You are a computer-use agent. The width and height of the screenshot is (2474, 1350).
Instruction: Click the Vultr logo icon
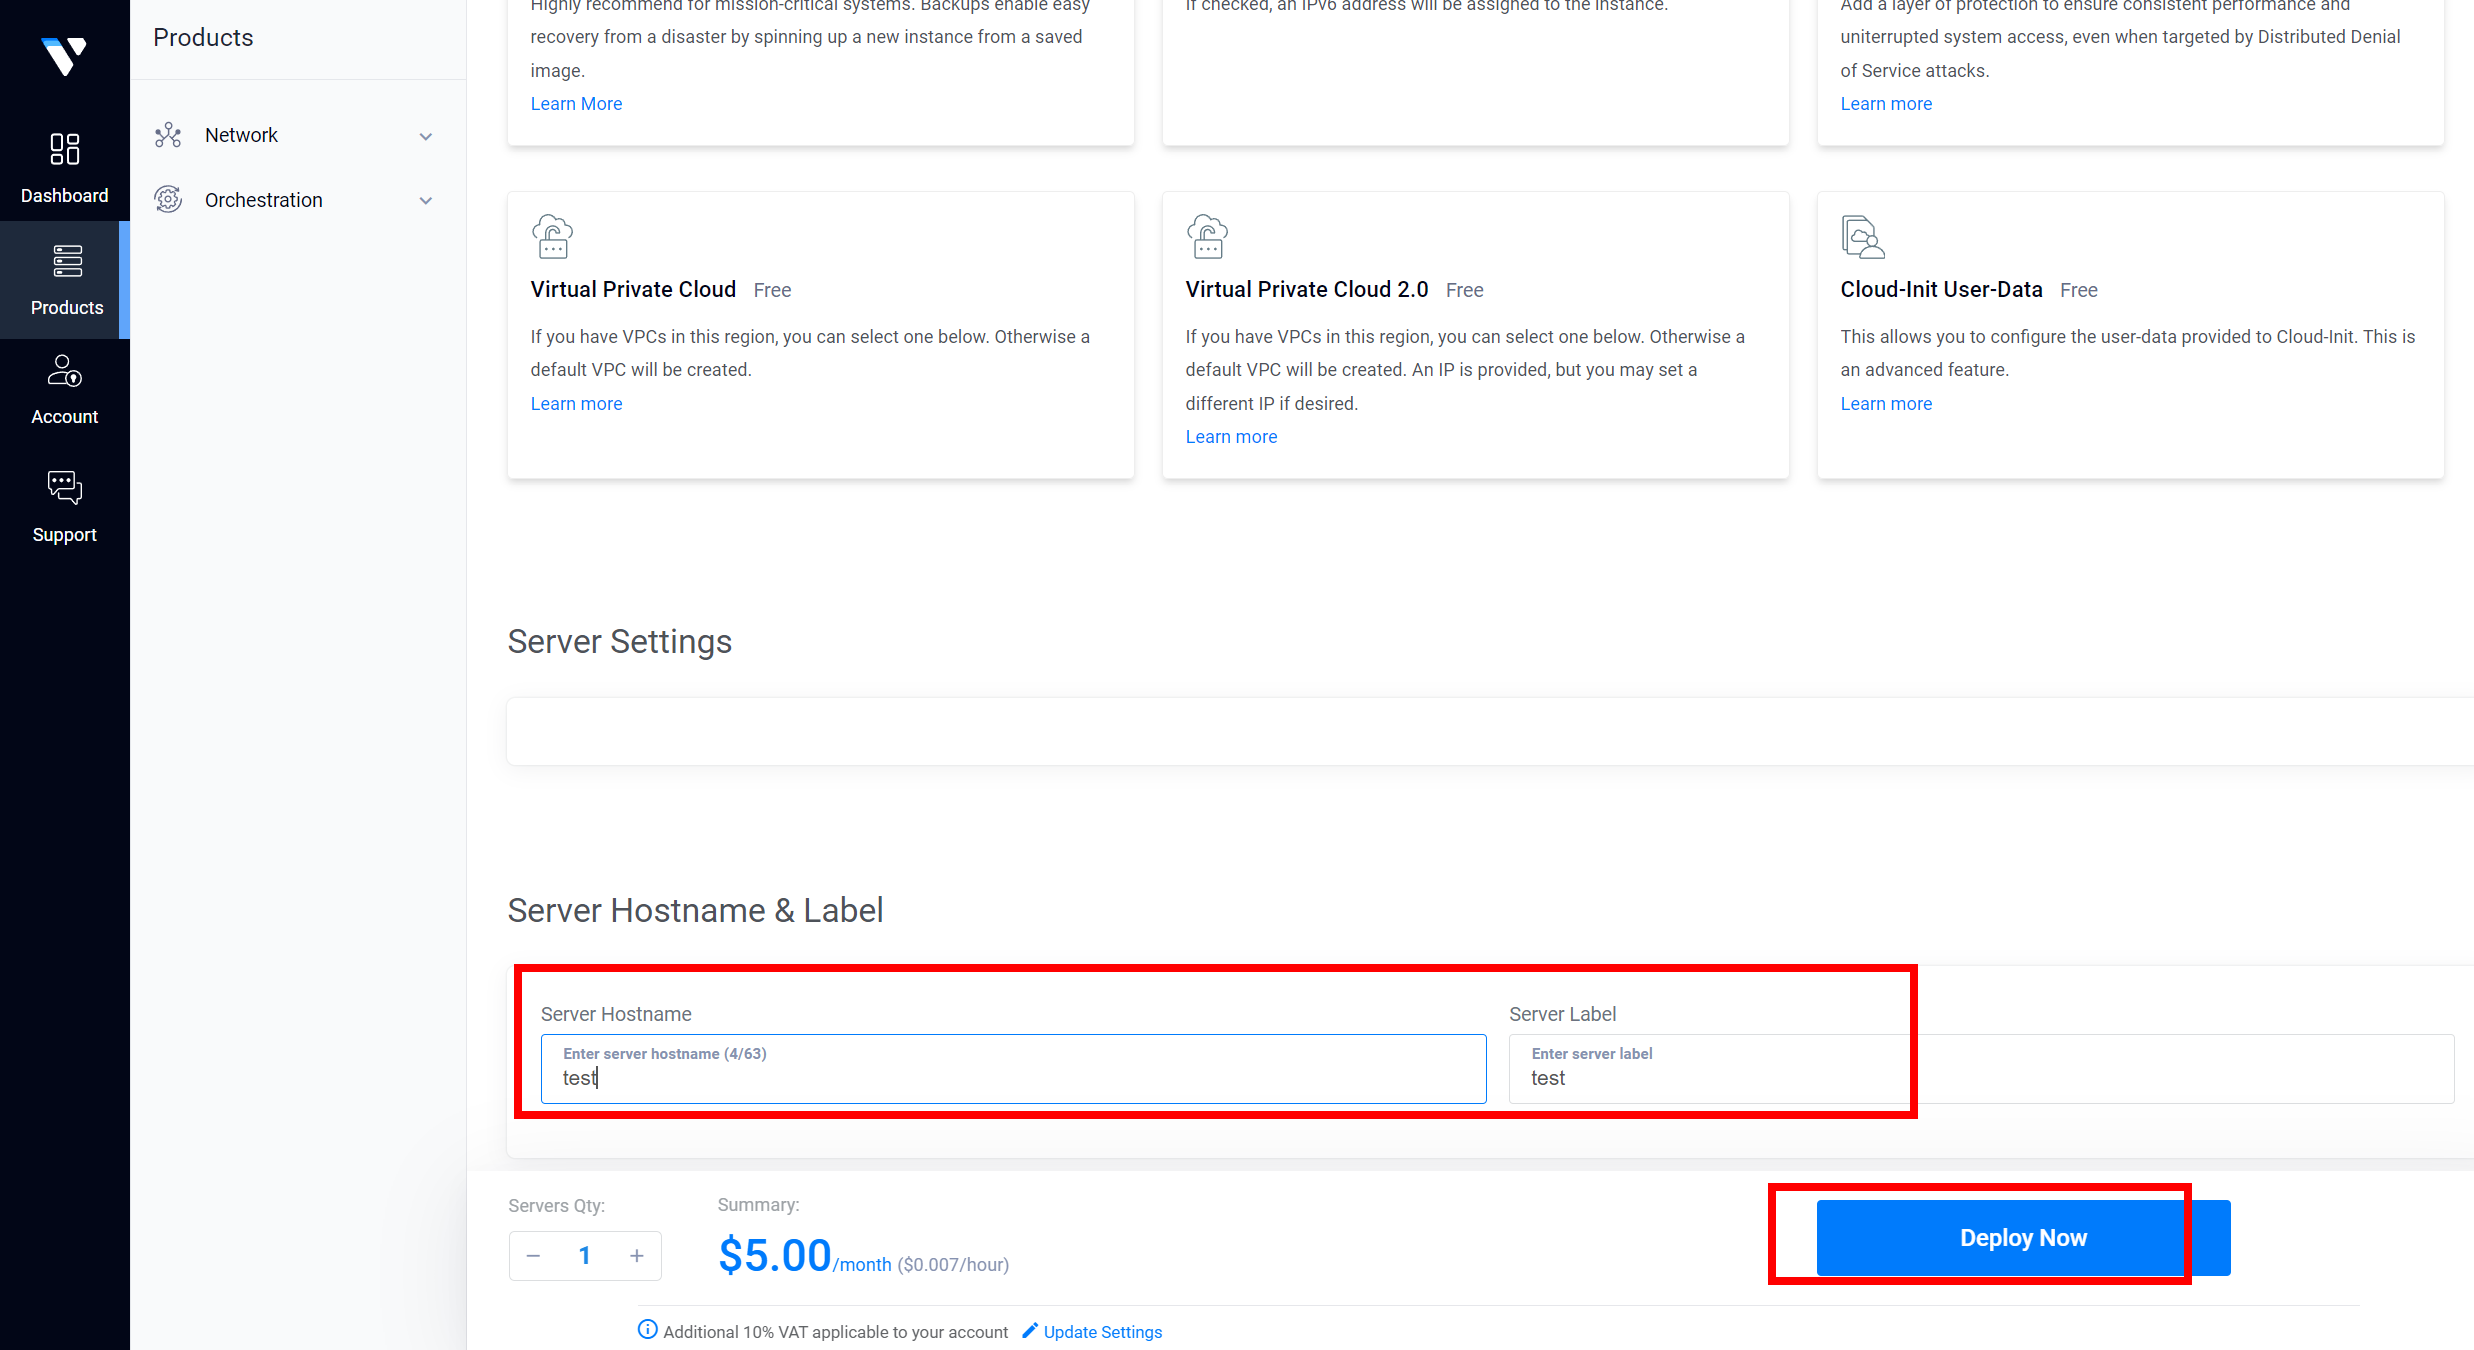(x=64, y=55)
